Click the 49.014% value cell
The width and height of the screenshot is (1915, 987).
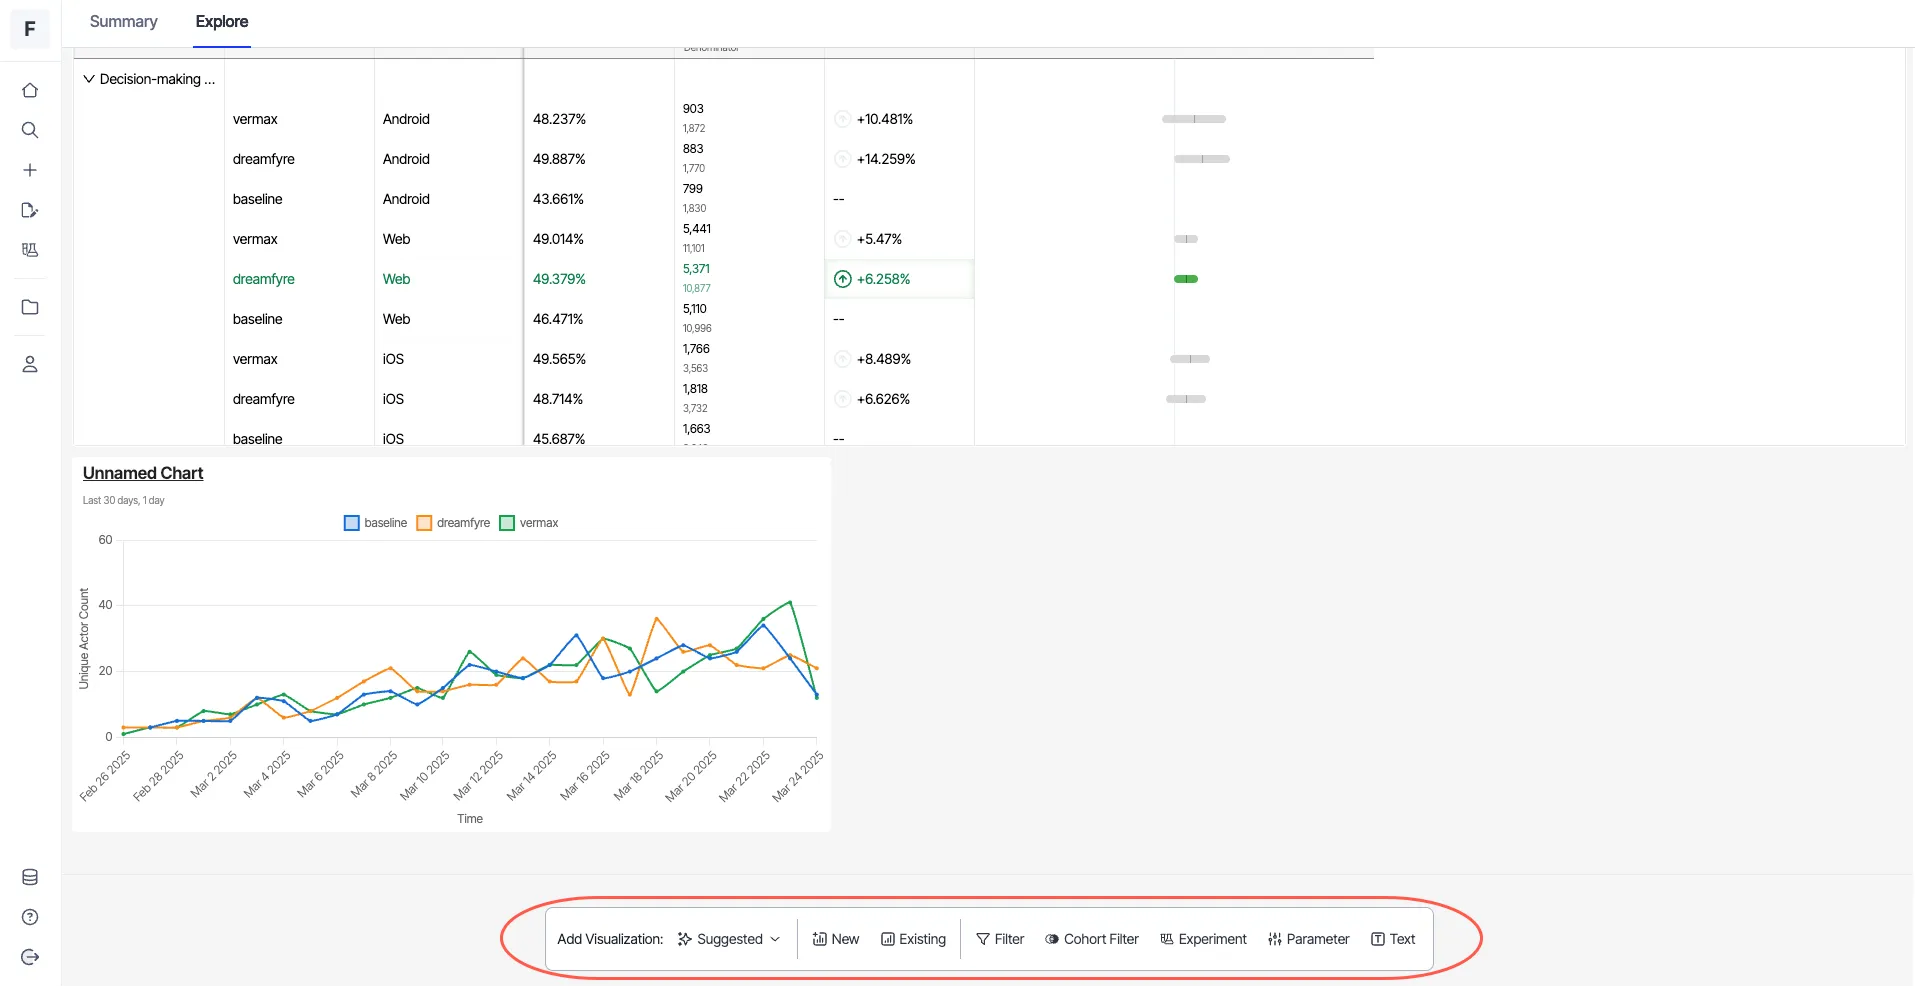point(558,239)
